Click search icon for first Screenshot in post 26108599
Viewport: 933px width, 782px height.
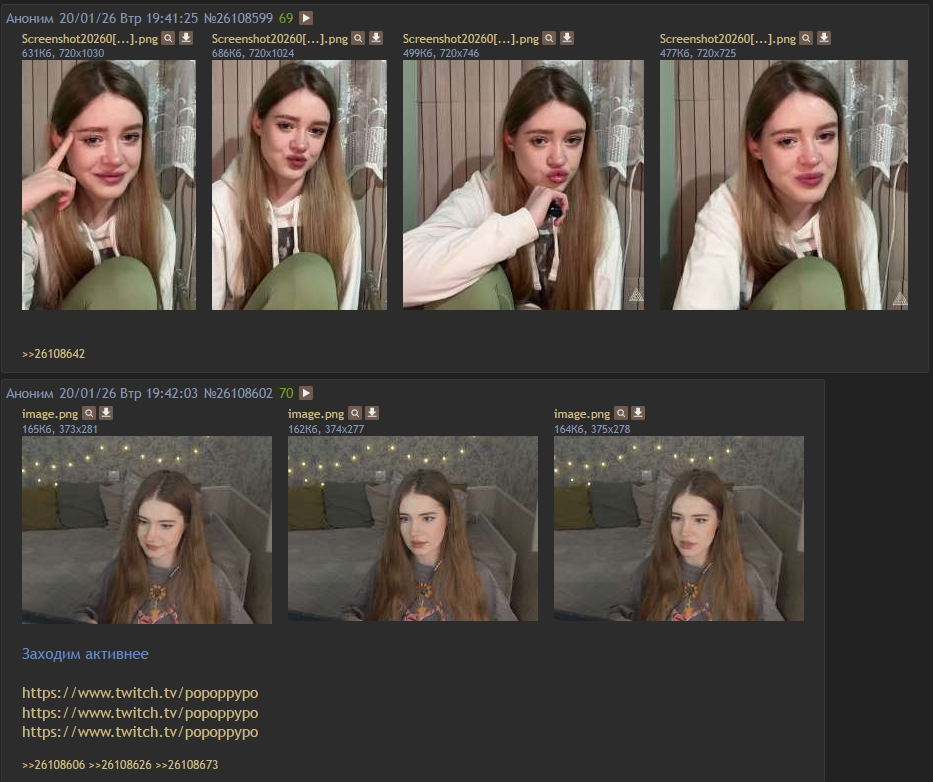168,38
